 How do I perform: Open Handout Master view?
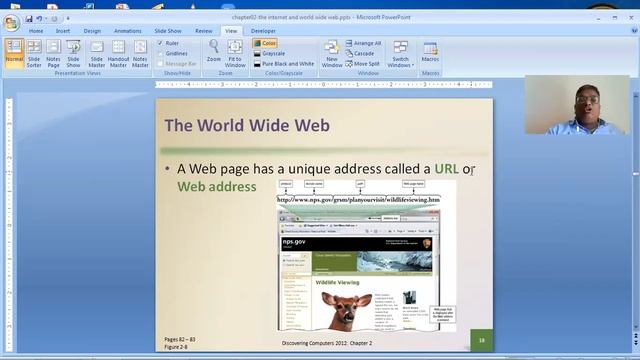click(118, 53)
